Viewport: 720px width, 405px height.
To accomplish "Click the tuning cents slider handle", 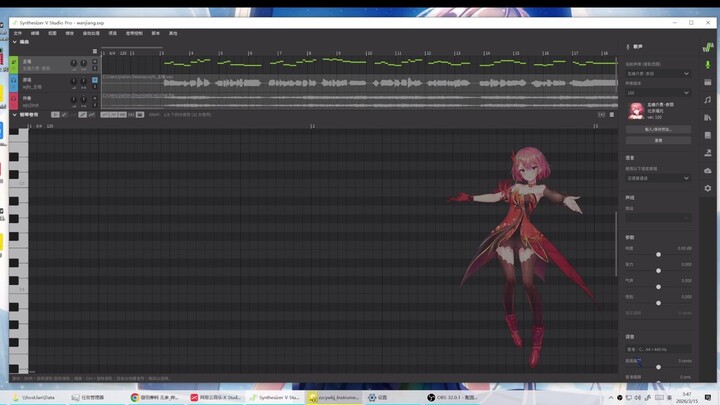I will point(658,367).
